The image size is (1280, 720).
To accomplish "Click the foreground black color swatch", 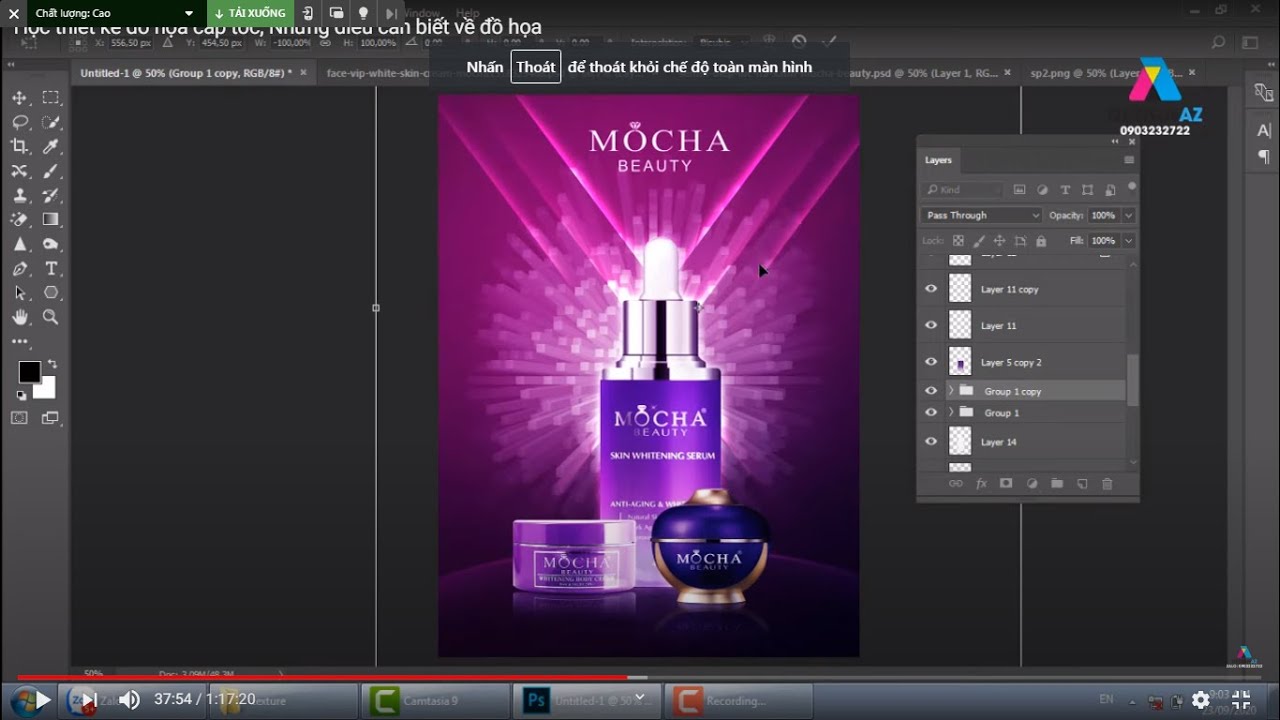I will pos(29,372).
